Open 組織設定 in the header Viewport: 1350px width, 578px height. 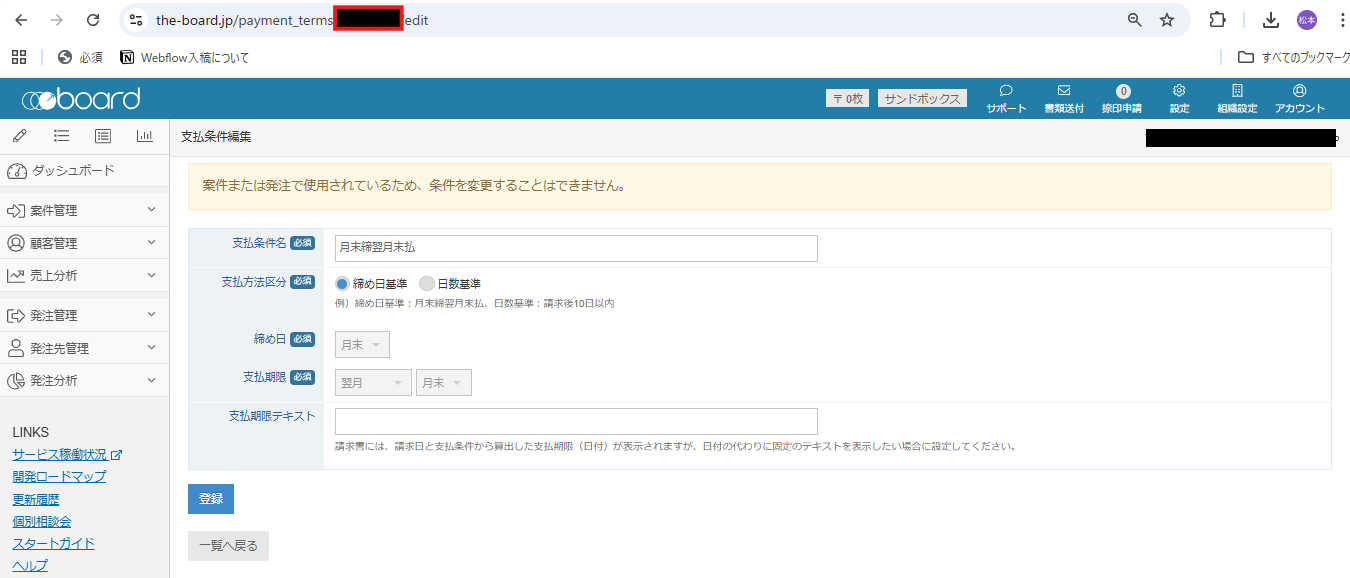point(1237,98)
